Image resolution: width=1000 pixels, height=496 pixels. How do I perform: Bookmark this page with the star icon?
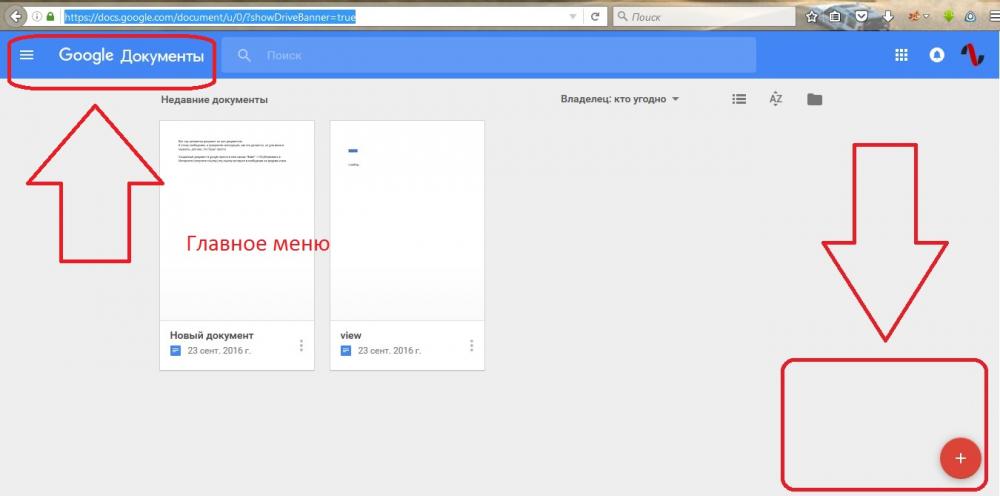pyautogui.click(x=812, y=17)
